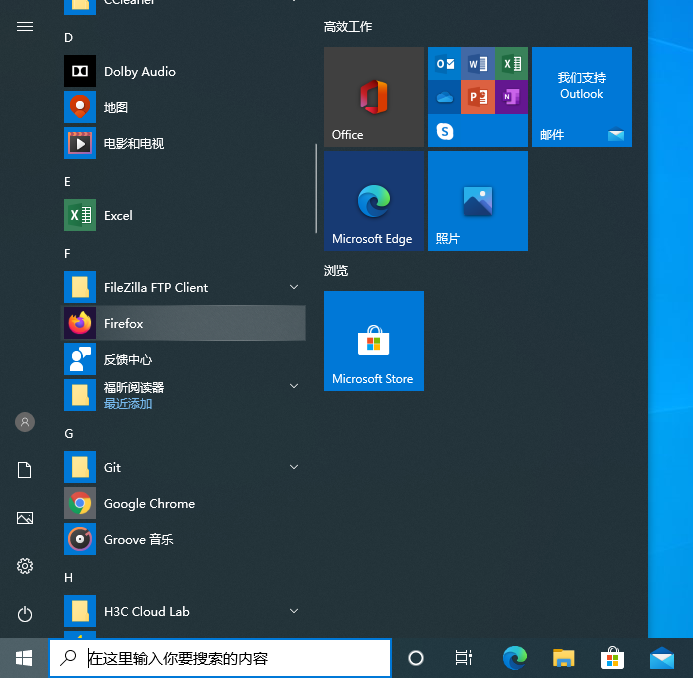This screenshot has height=678, width=693.
Task: Open Word icon in Office tile group
Action: coord(478,64)
